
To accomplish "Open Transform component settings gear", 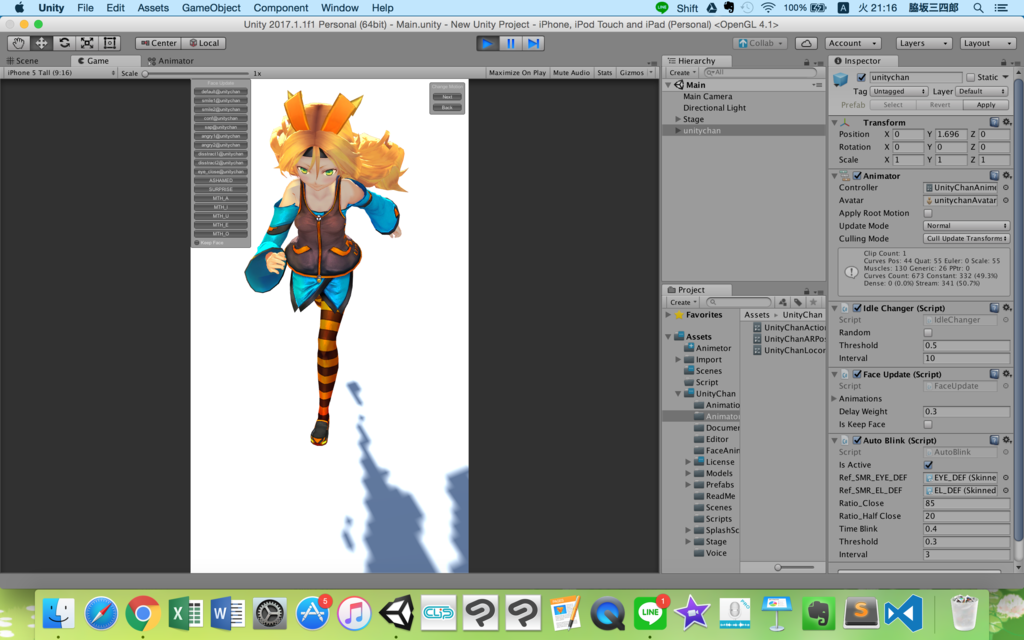I will 1007,122.
